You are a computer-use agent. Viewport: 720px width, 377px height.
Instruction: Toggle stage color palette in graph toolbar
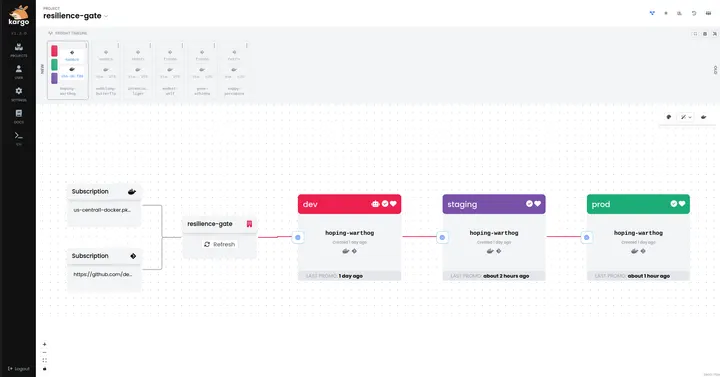(x=669, y=117)
